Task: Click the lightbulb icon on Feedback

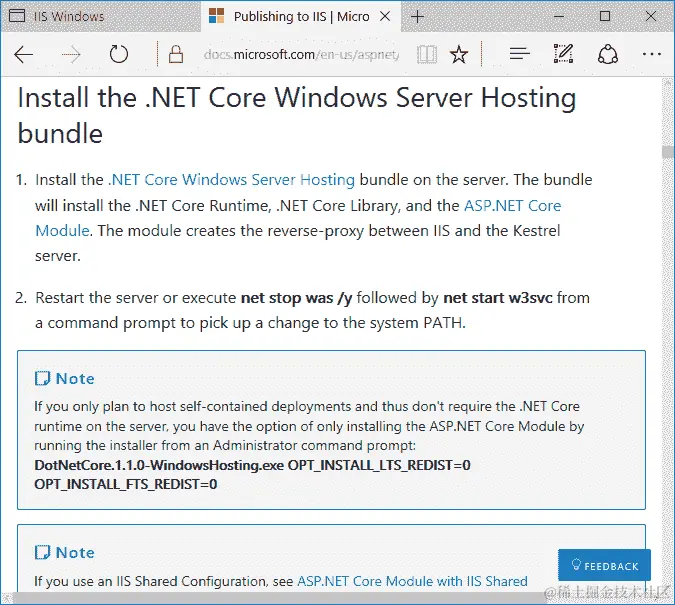Action: tap(576, 565)
